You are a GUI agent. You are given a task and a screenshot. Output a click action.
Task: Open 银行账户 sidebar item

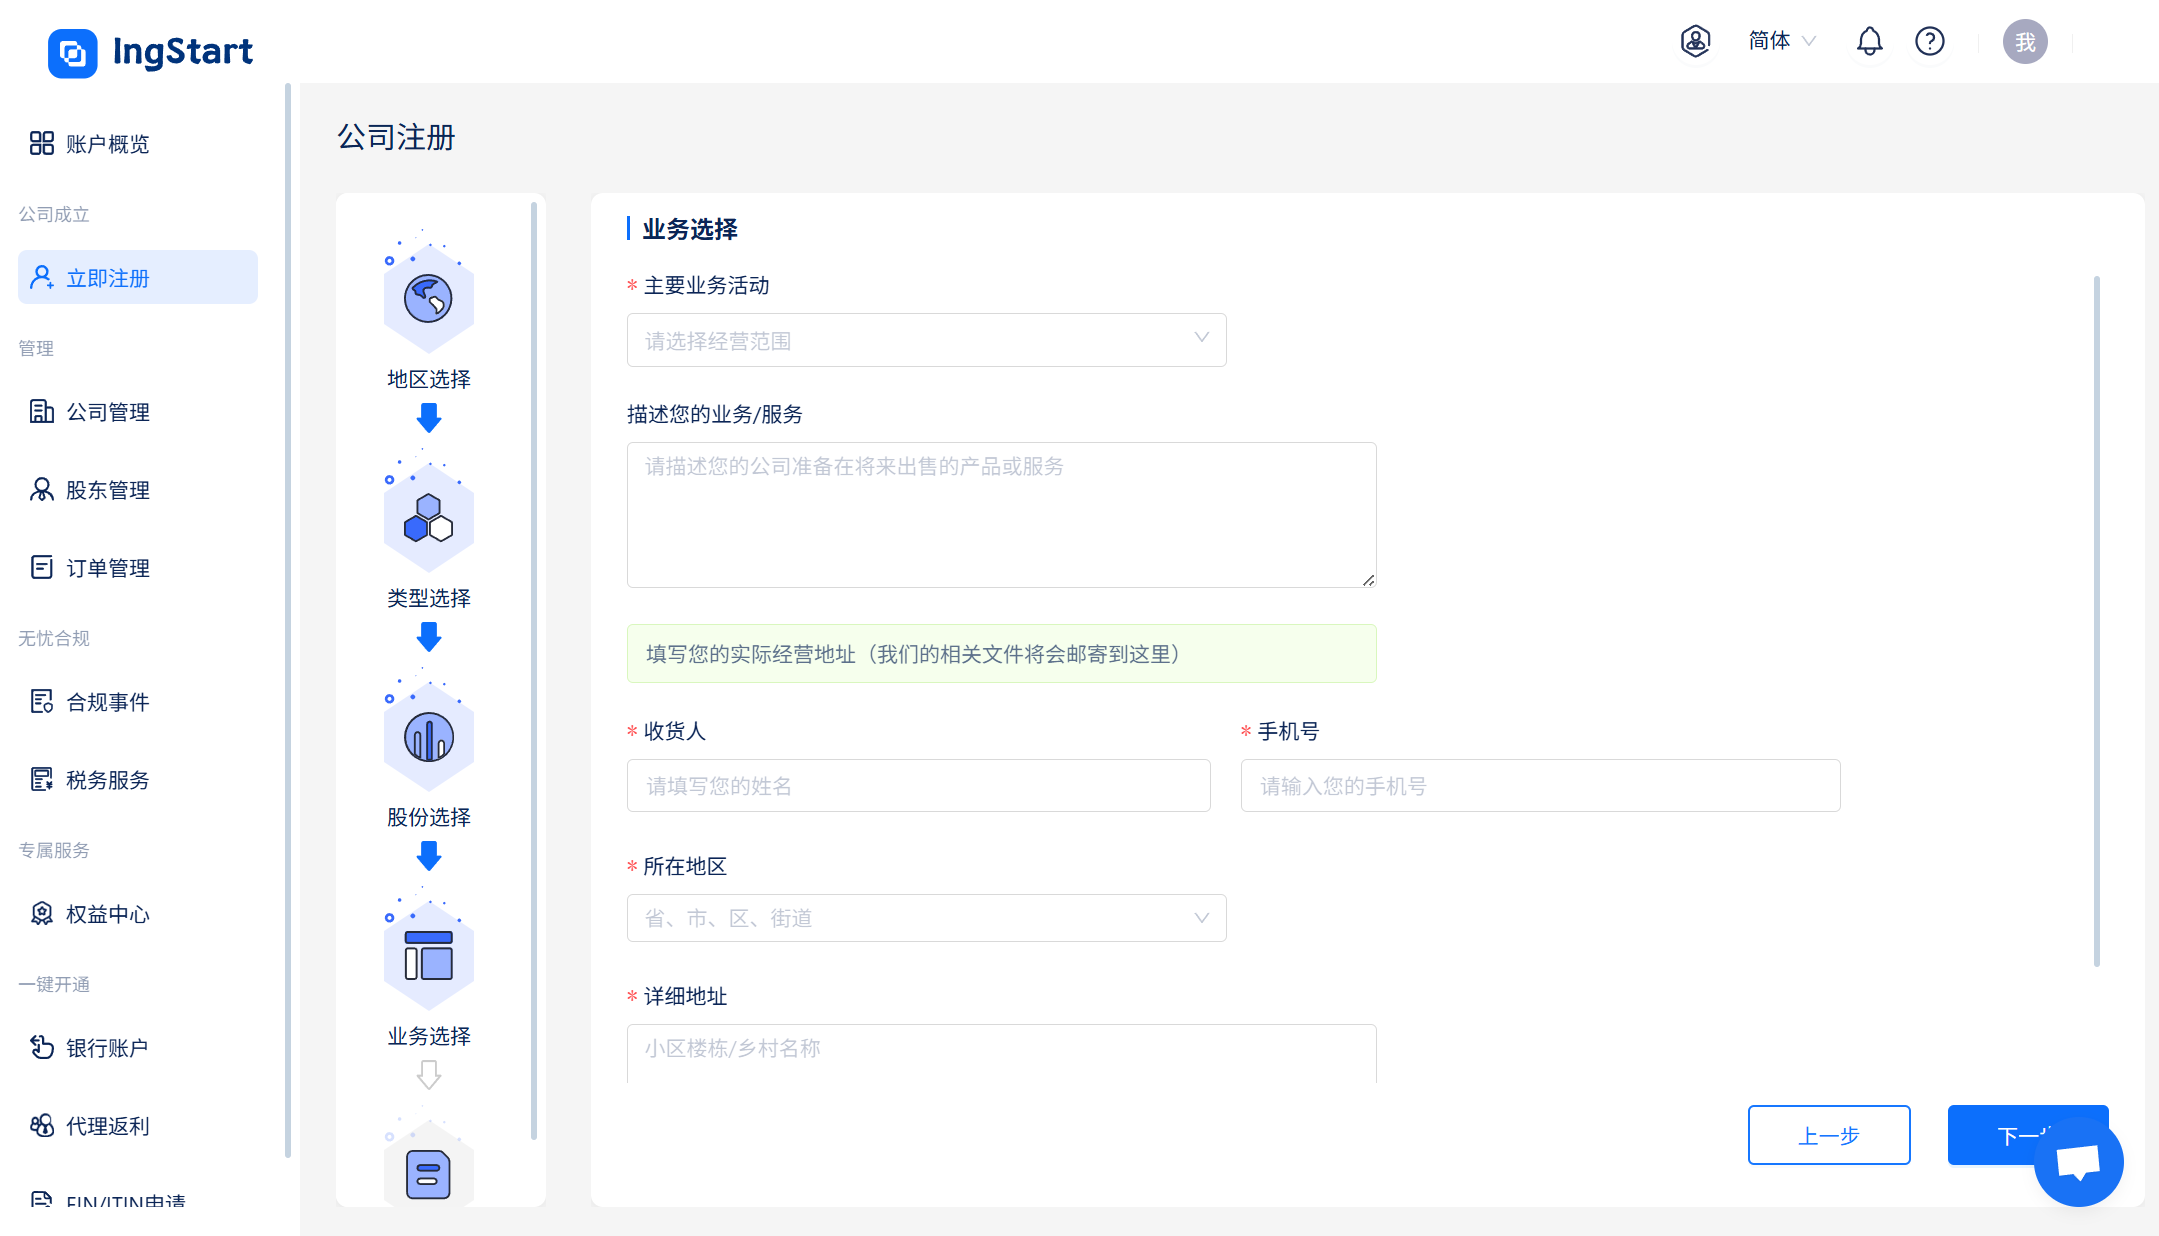[x=107, y=1048]
